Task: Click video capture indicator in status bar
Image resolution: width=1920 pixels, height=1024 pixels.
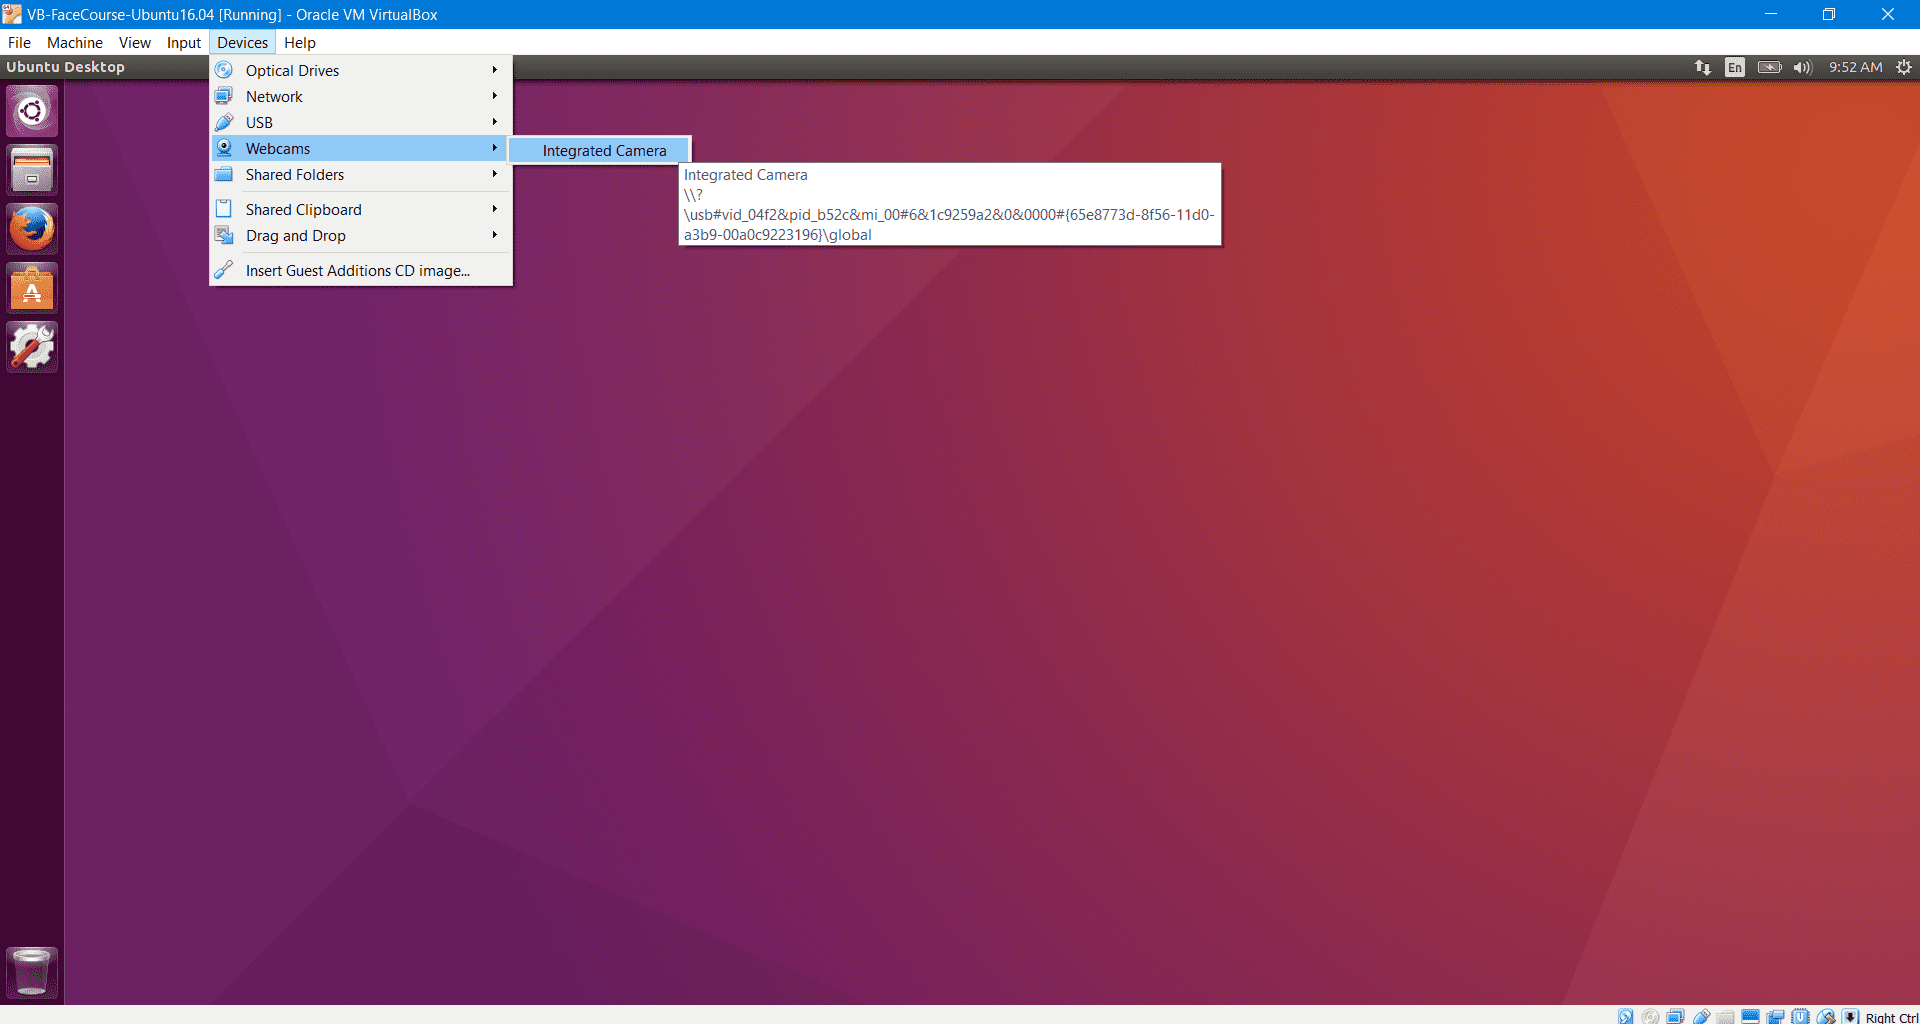Action: pyautogui.click(x=1775, y=1016)
